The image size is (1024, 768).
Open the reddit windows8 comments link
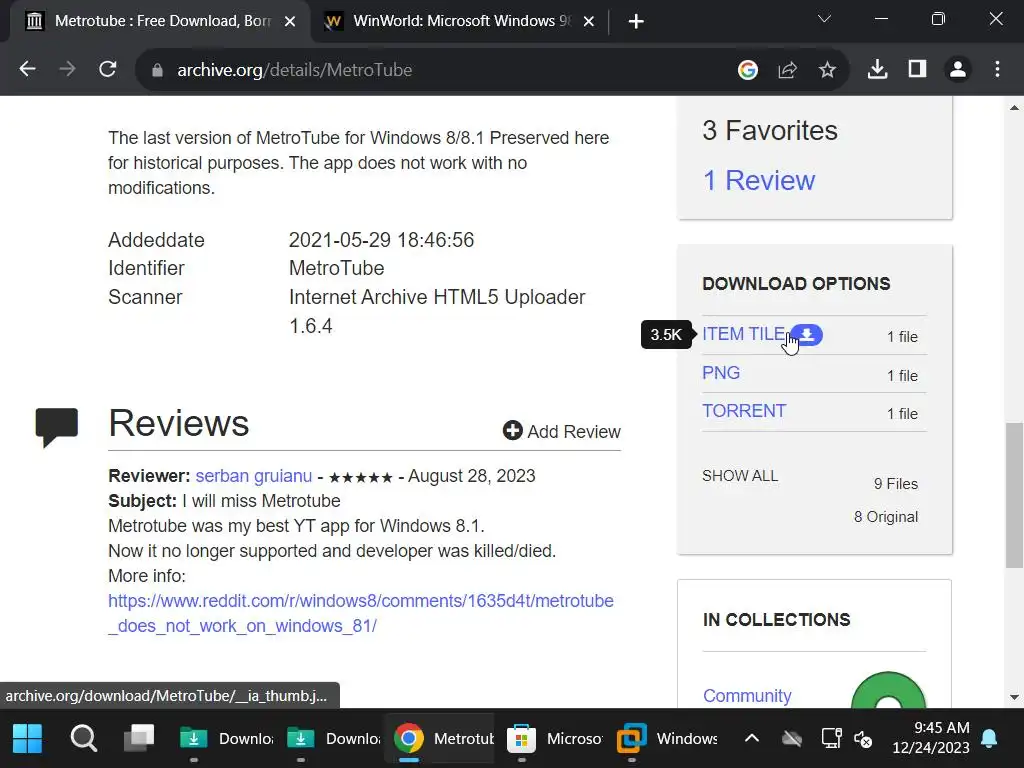[360, 613]
